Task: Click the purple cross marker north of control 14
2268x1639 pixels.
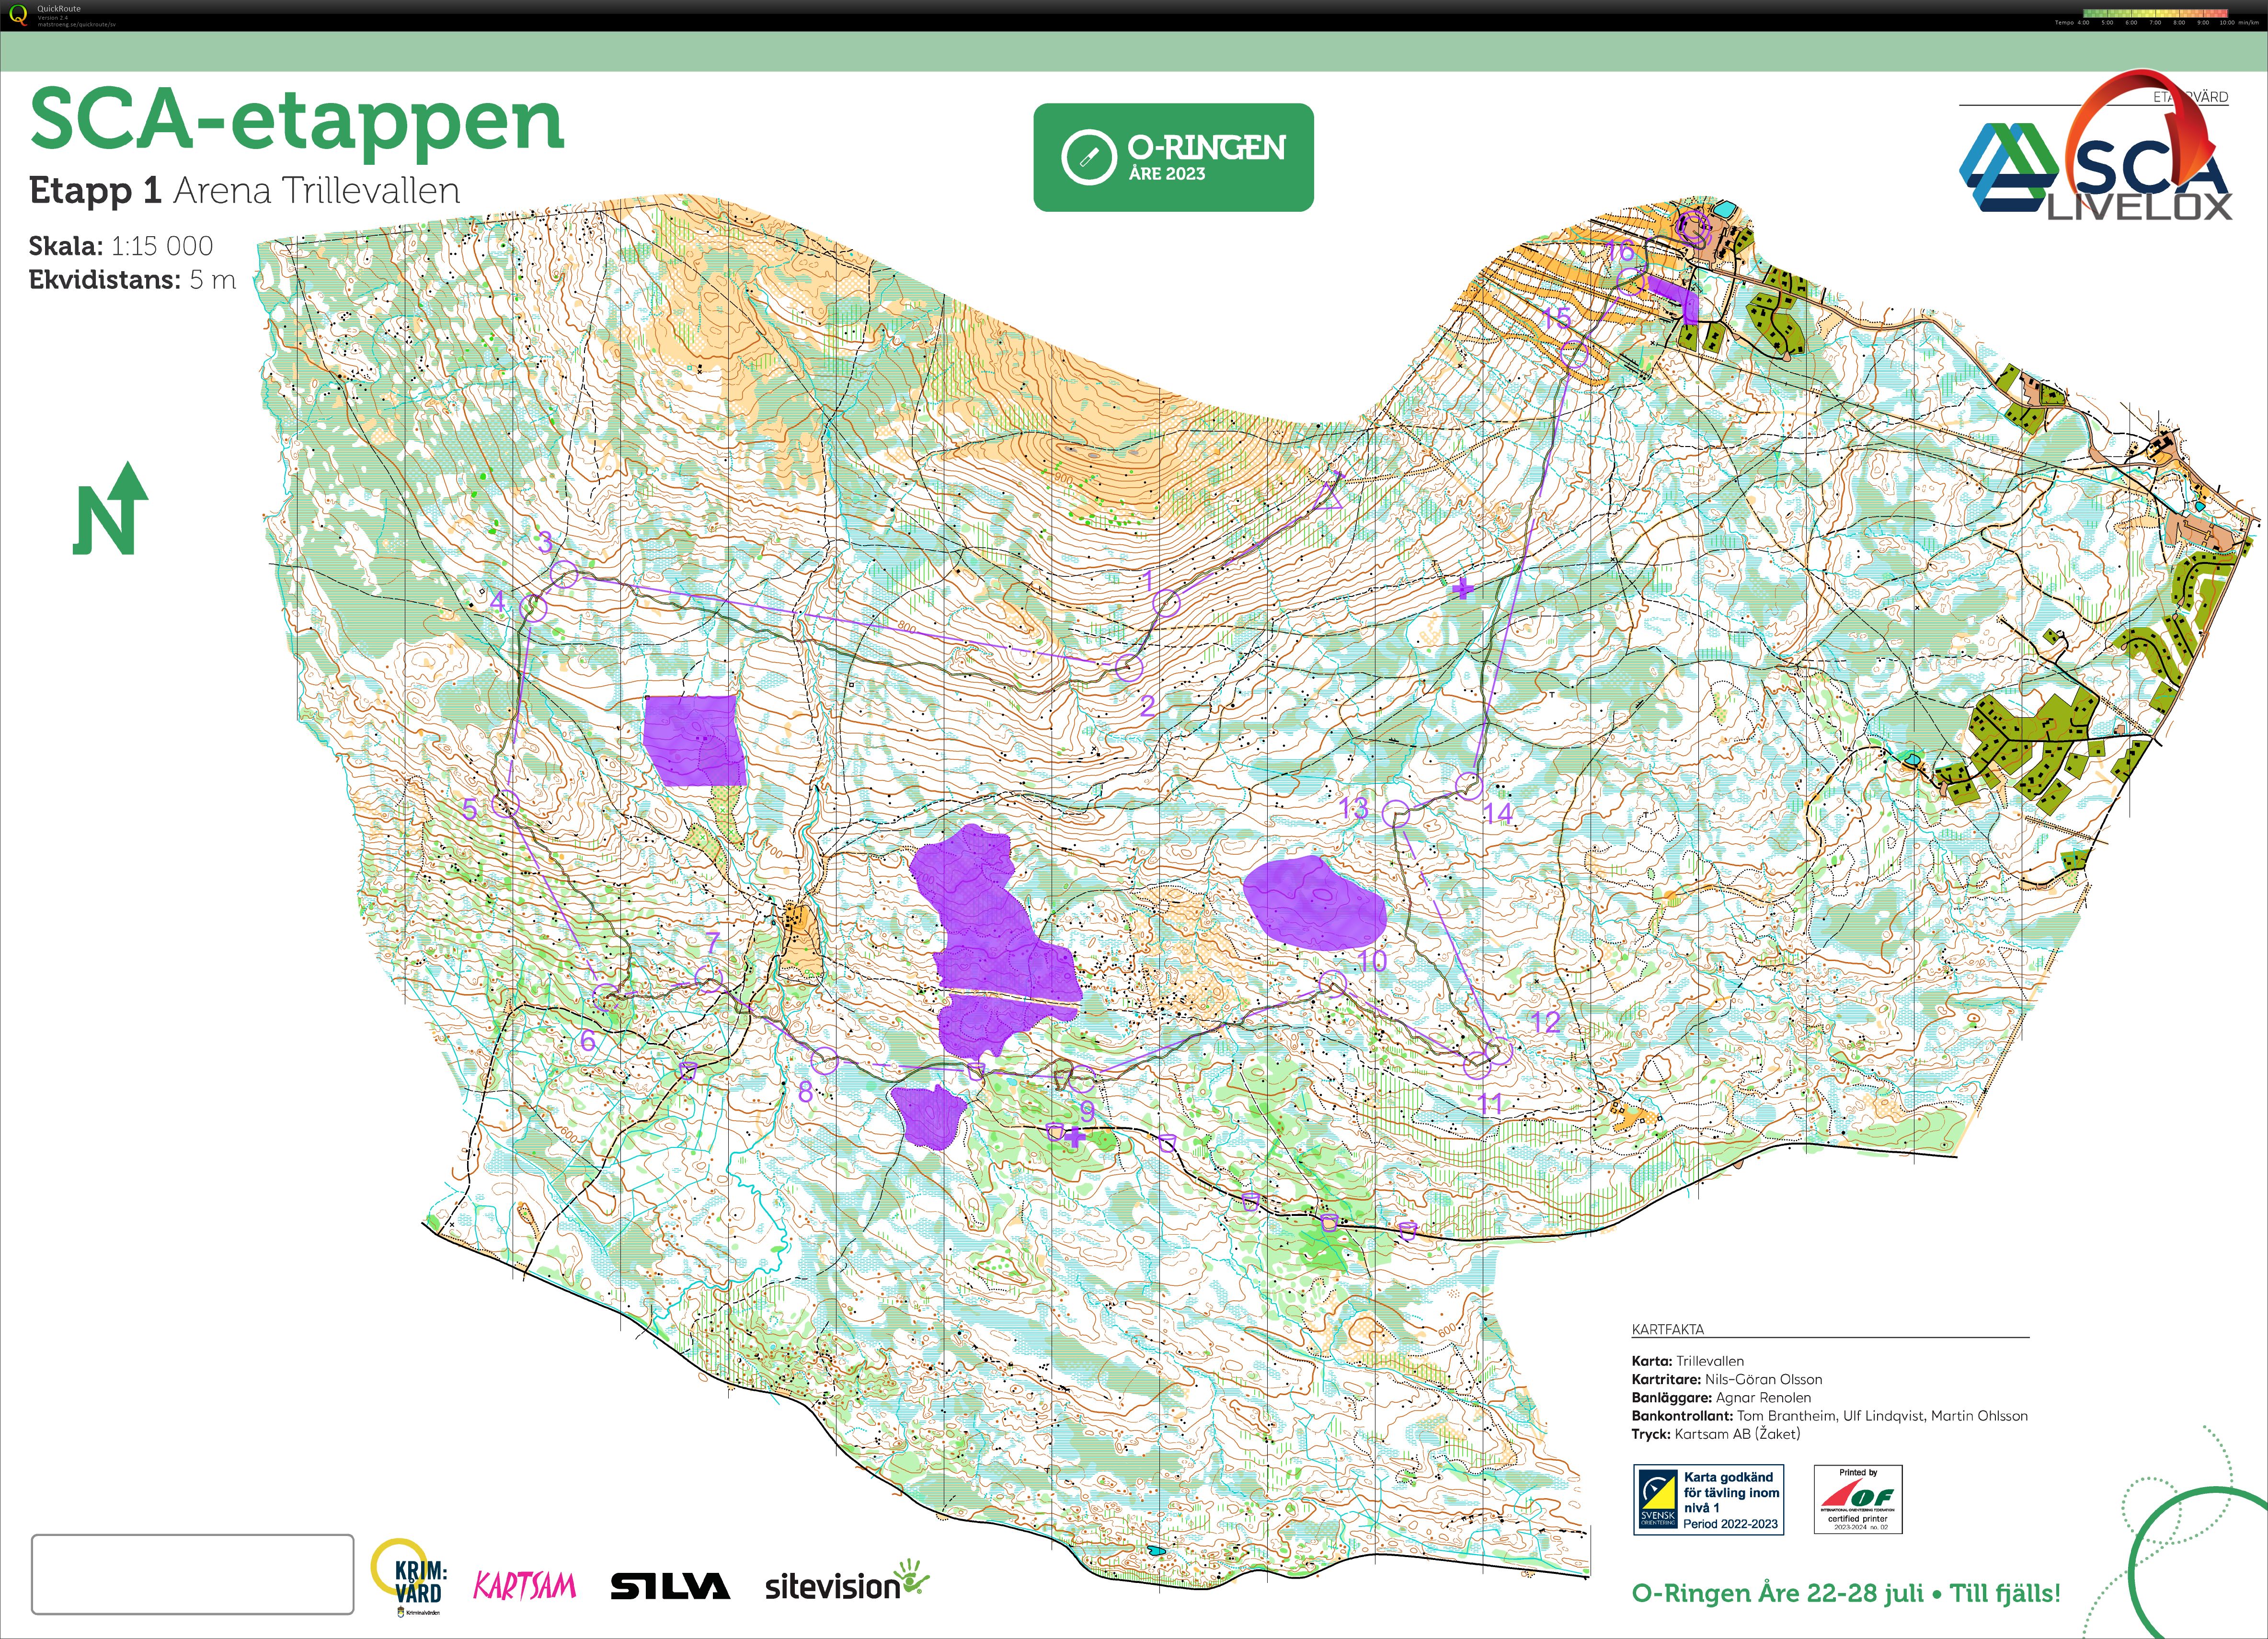Action: coord(1463,589)
